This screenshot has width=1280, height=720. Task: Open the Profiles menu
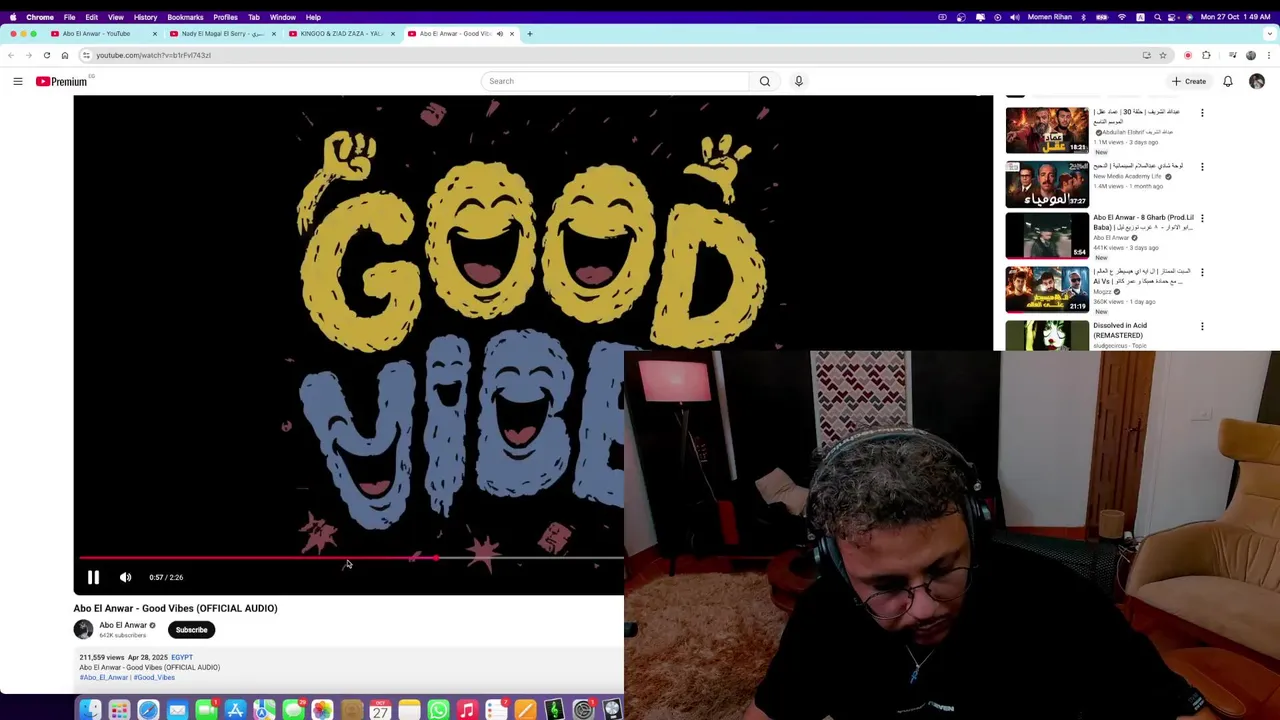pos(225,17)
